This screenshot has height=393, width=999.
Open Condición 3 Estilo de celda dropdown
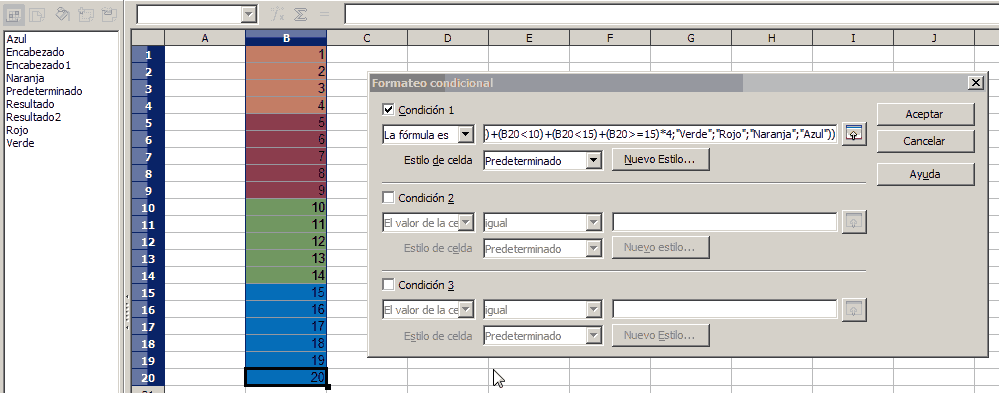click(593, 336)
